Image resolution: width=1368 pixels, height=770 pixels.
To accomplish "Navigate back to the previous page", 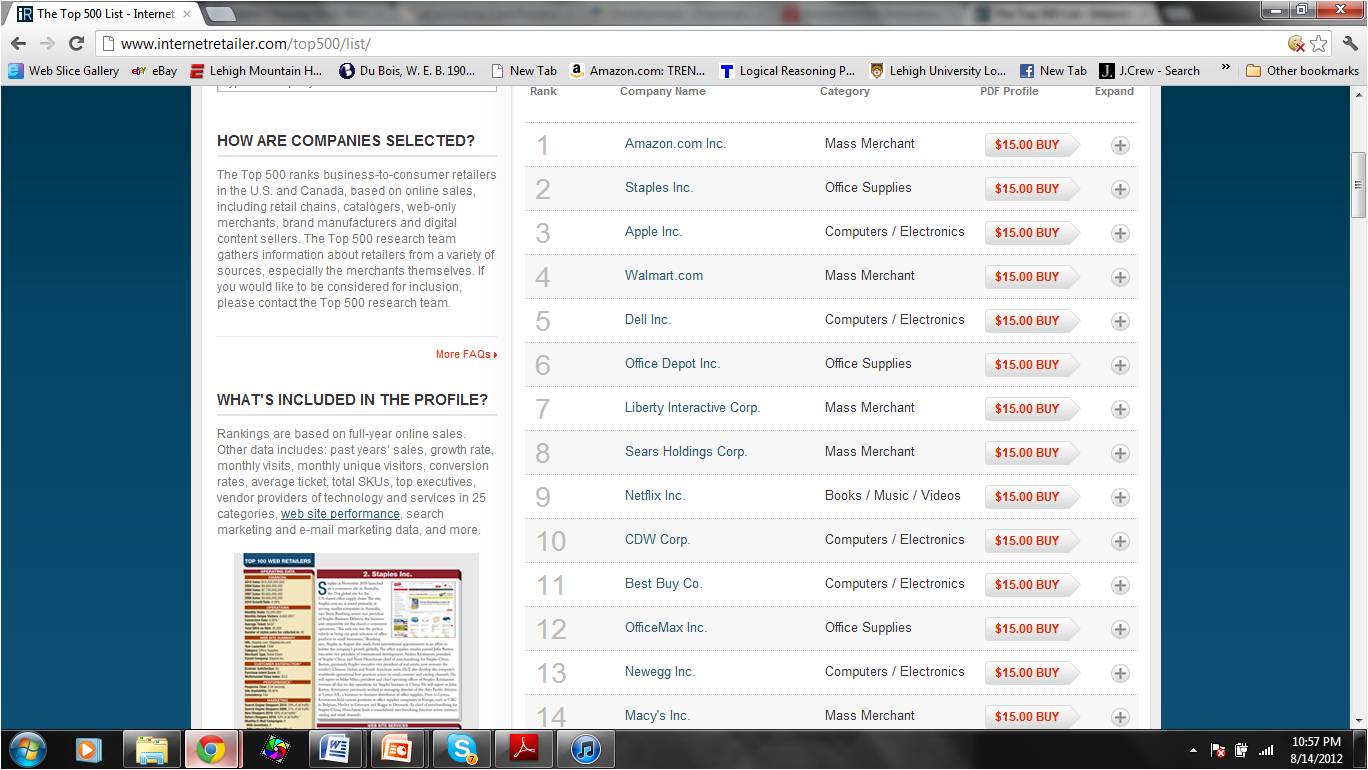I will [20, 44].
